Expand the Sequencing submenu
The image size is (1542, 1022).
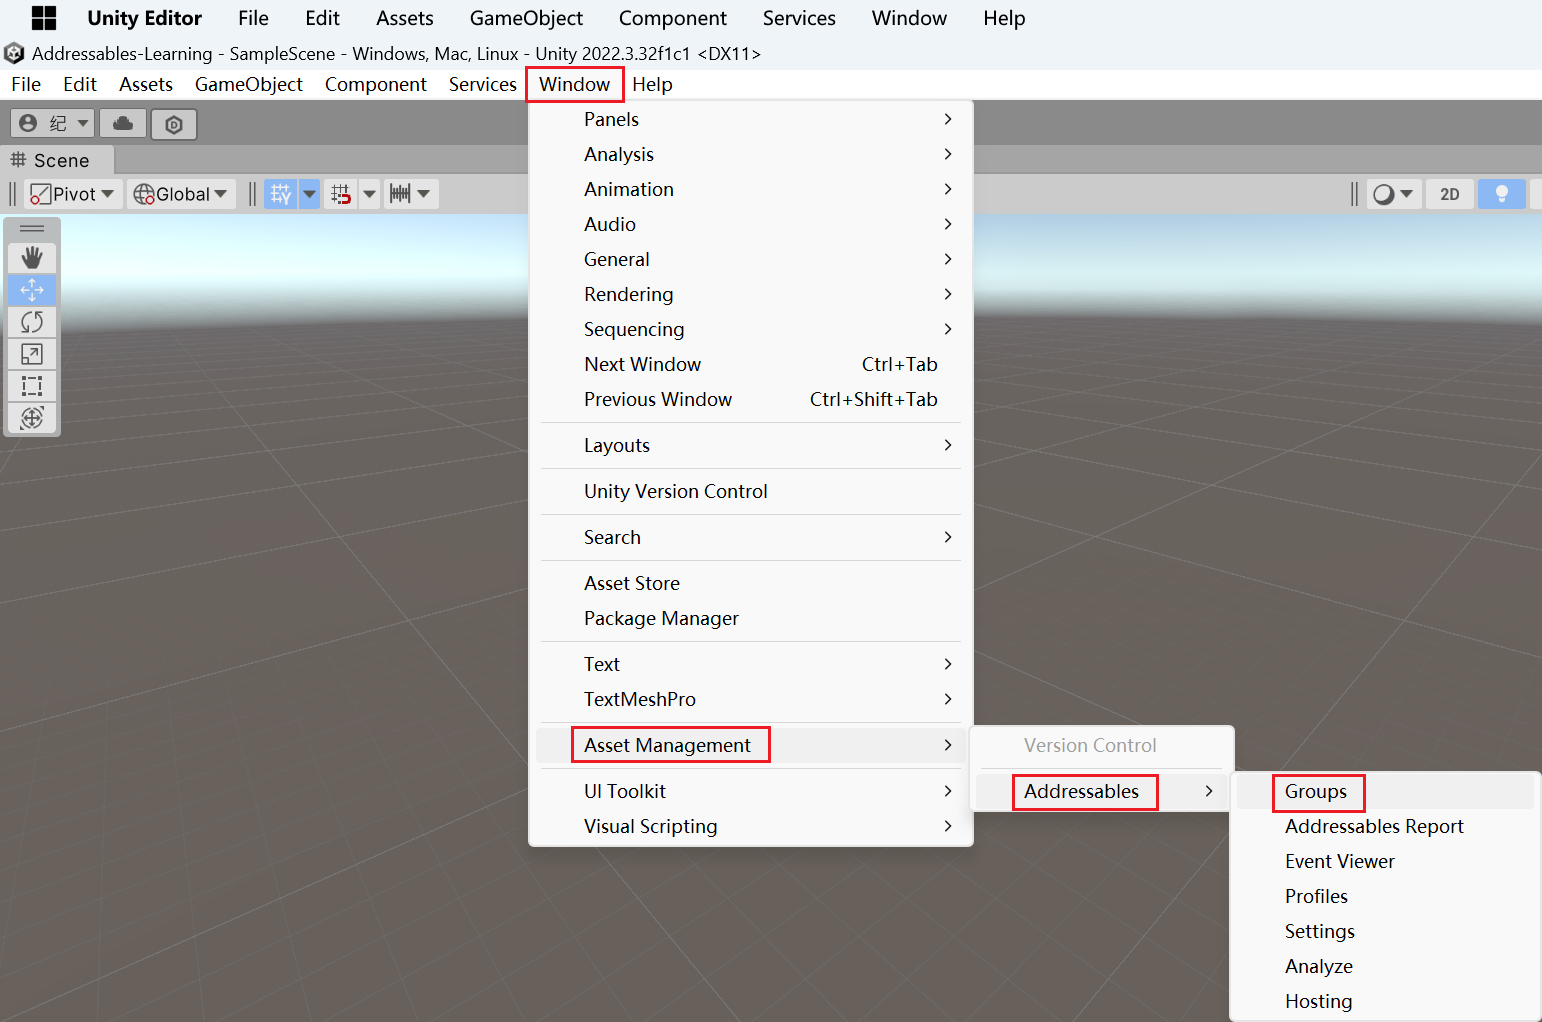tap(750, 329)
